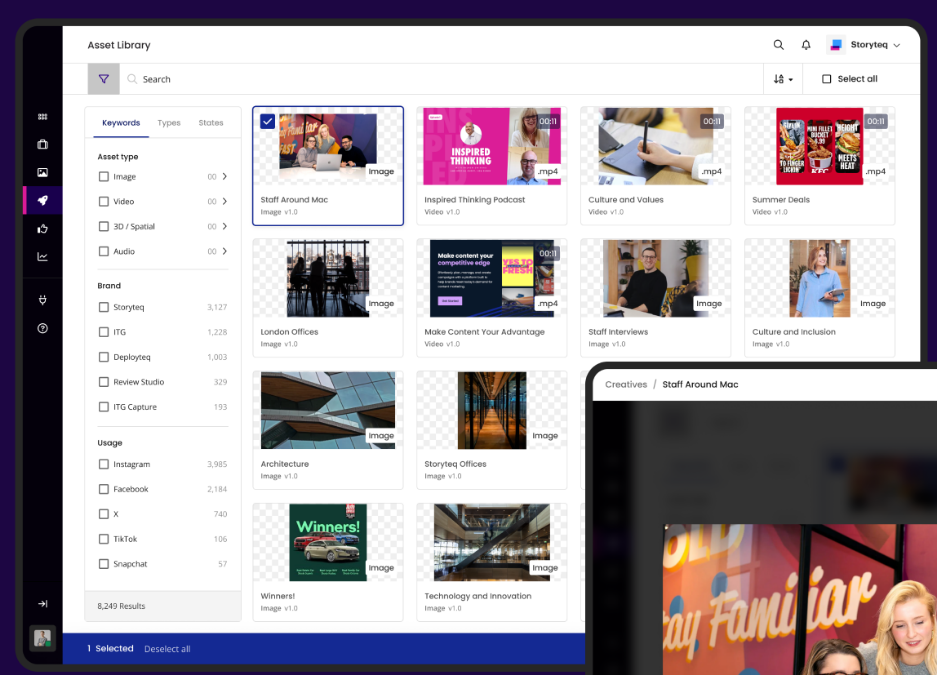Uncheck the Staff Around Mac selection checkbox
The image size is (937, 675).
pos(267,121)
